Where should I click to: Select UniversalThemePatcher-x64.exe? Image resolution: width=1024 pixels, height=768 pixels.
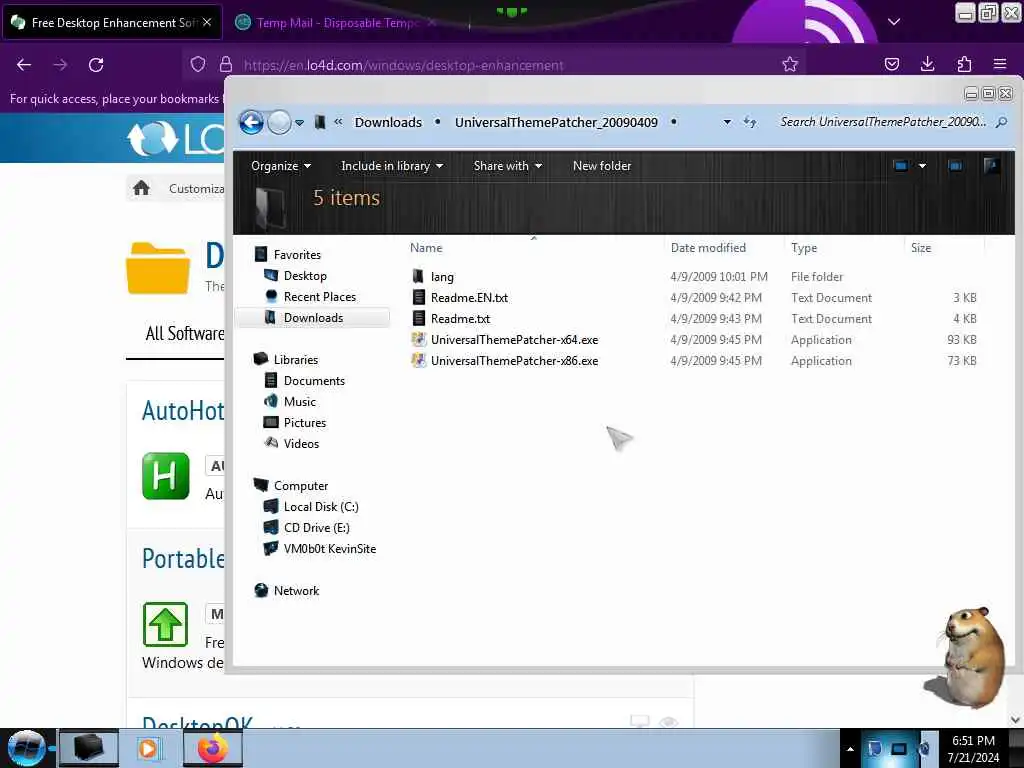click(x=514, y=340)
